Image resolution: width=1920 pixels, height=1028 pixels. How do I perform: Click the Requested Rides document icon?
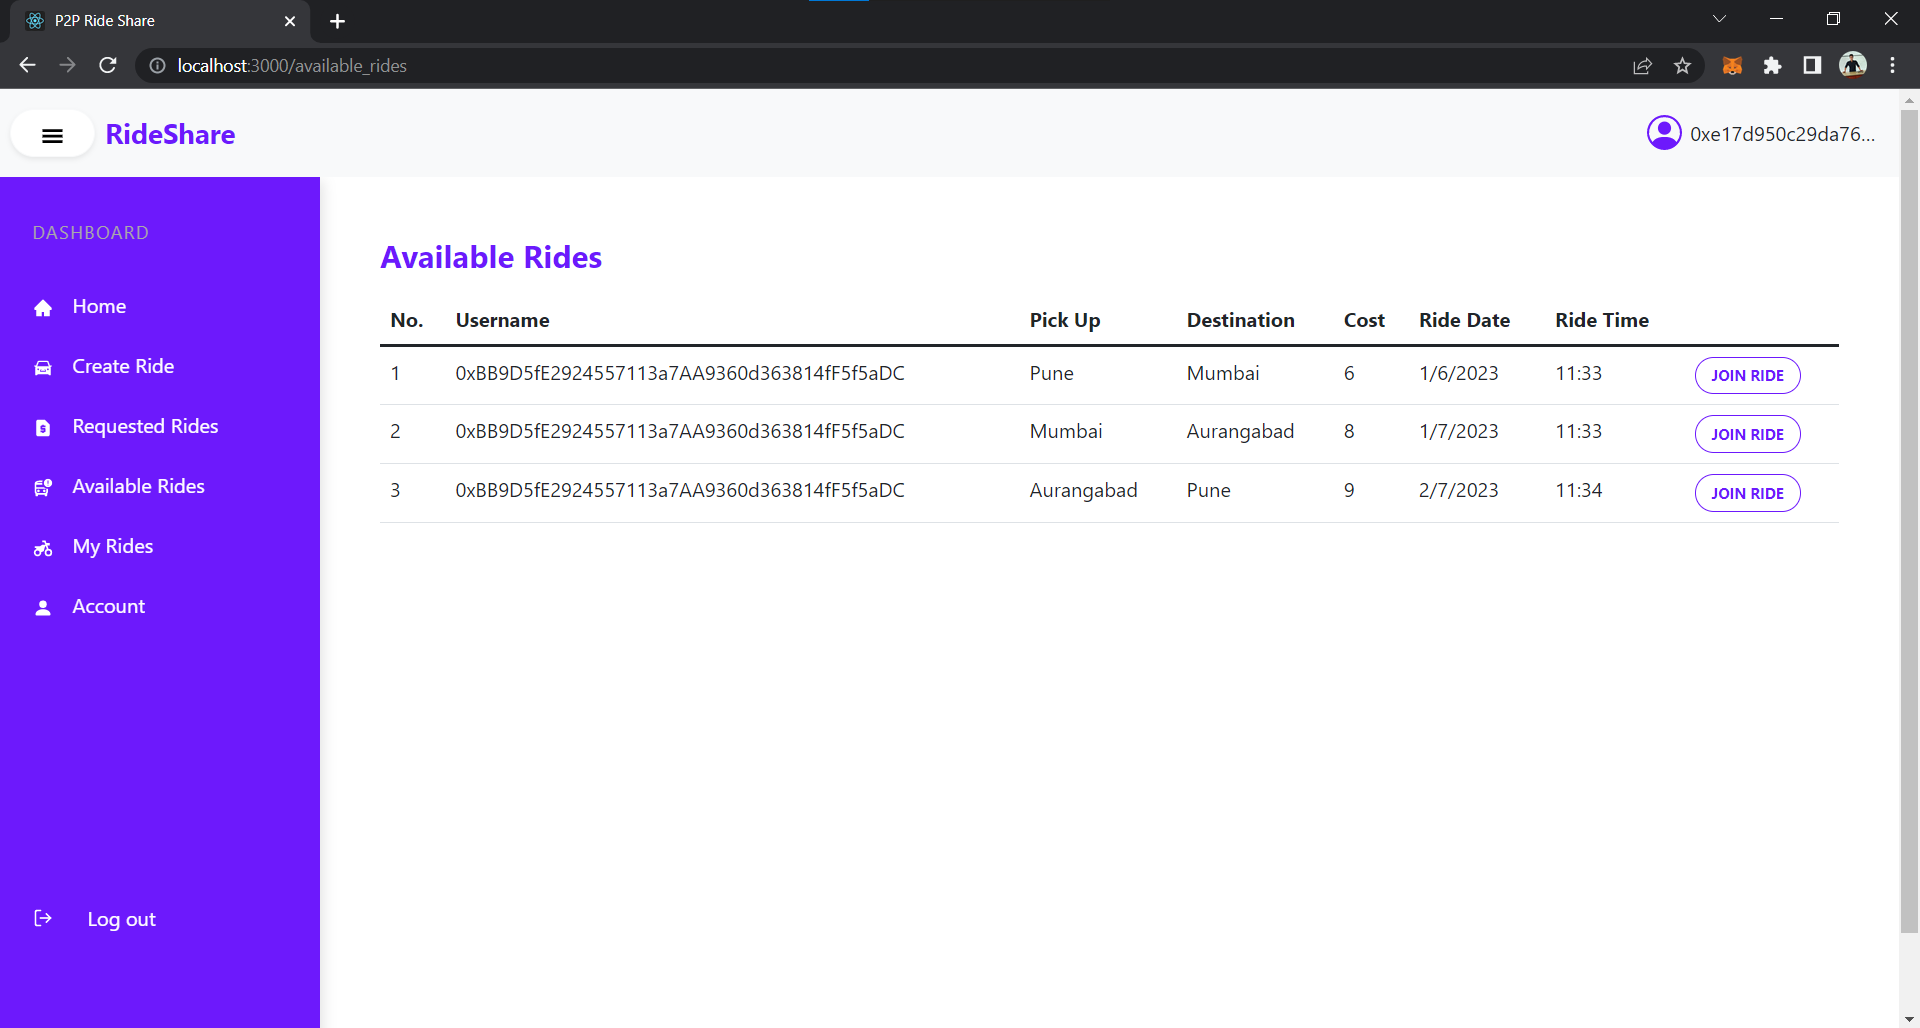[x=43, y=427]
